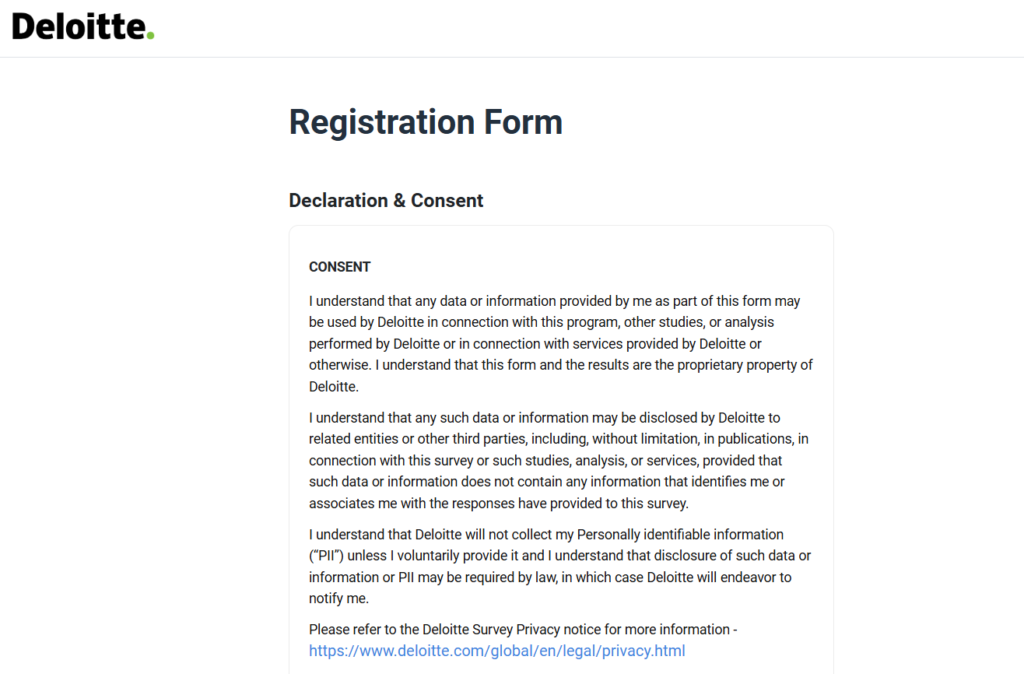This screenshot has width=1024, height=674.
Task: Click the paragraph about Personally identifiable information
Action: click(559, 566)
